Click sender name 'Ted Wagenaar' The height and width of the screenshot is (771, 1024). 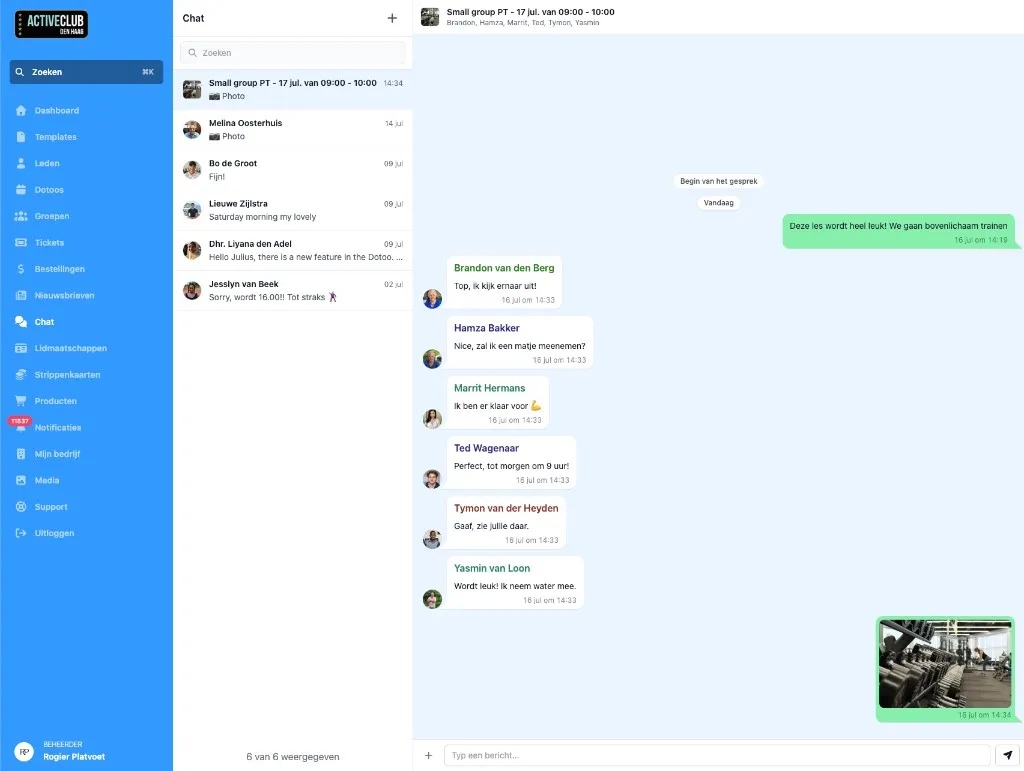(x=487, y=448)
